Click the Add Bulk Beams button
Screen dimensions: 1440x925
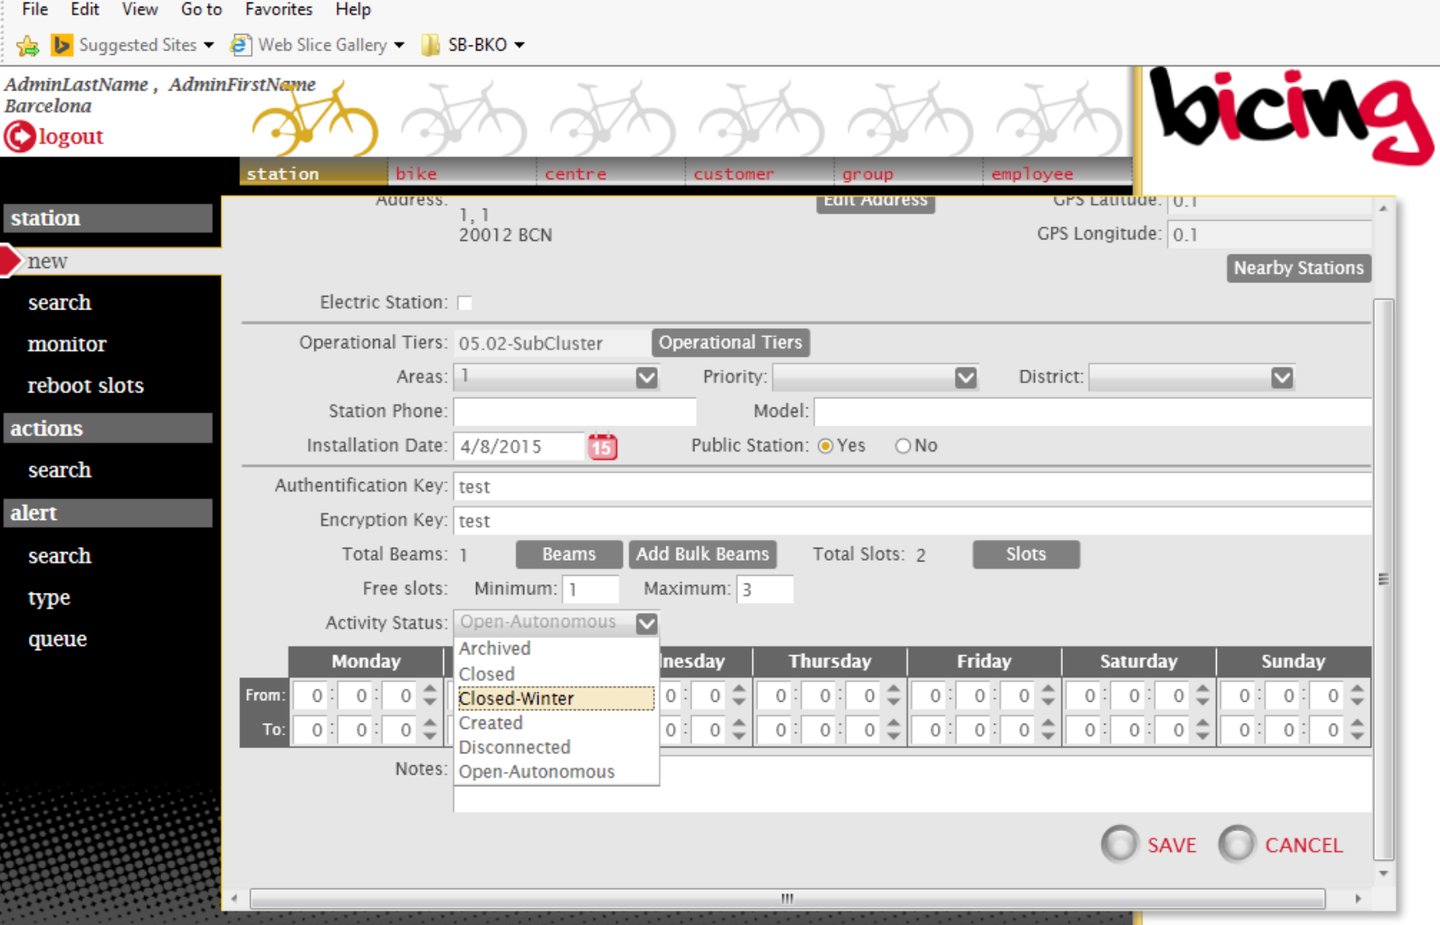point(703,554)
